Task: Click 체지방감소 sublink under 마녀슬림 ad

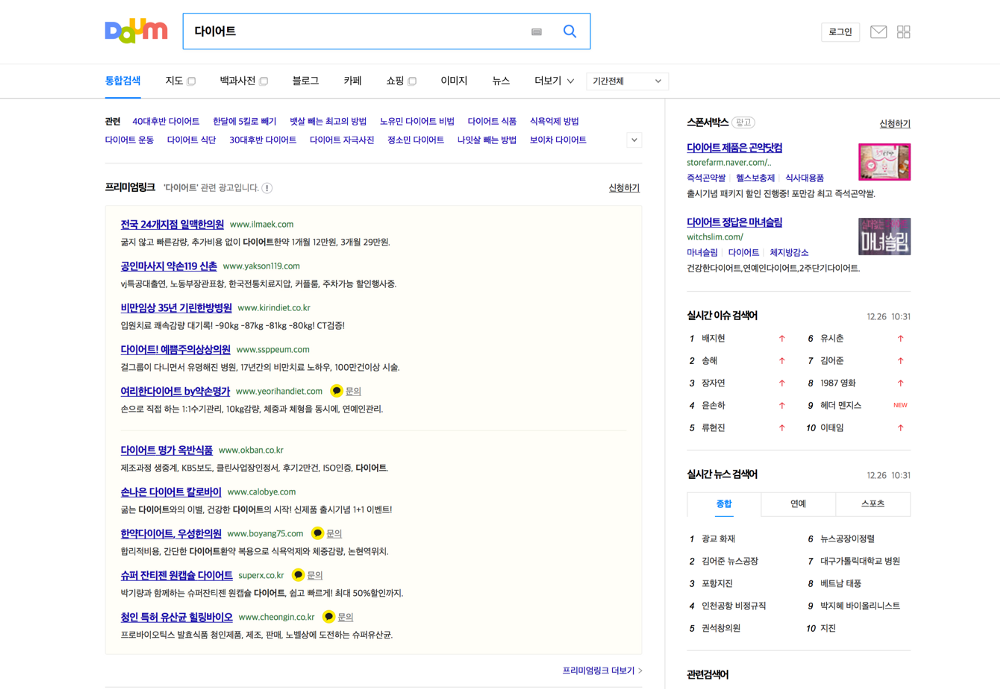Action: [x=789, y=253]
